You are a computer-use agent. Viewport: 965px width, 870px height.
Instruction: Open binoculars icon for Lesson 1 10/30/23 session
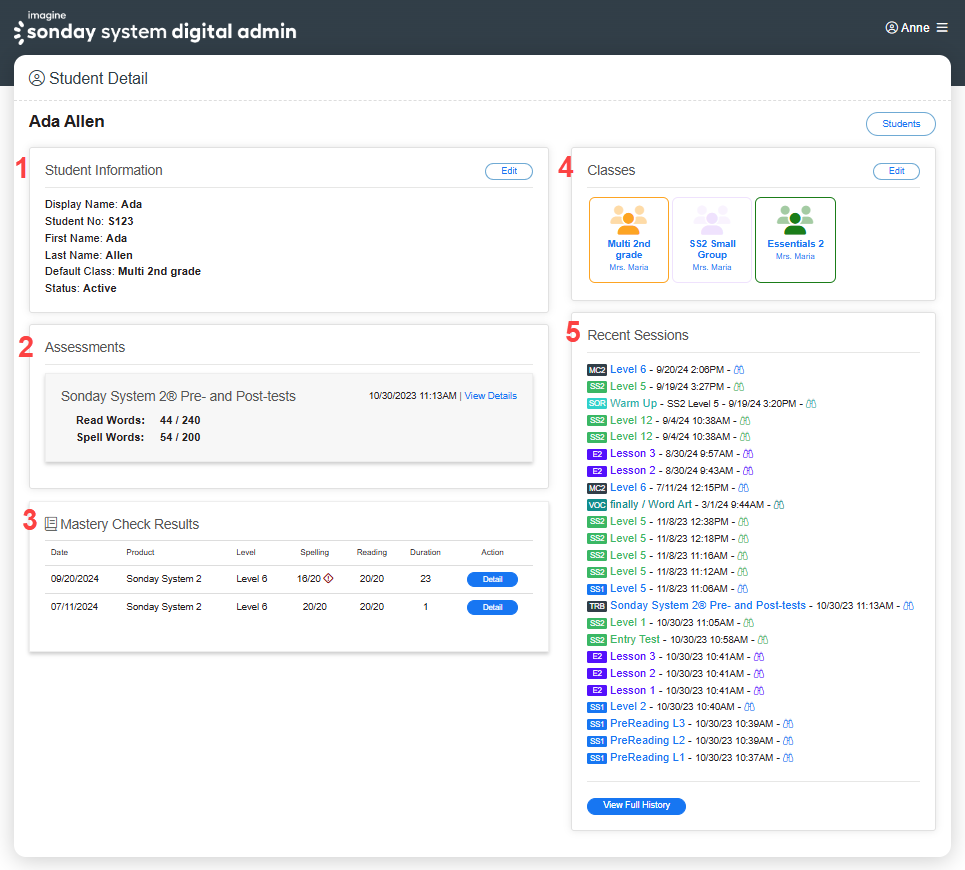pos(759,690)
